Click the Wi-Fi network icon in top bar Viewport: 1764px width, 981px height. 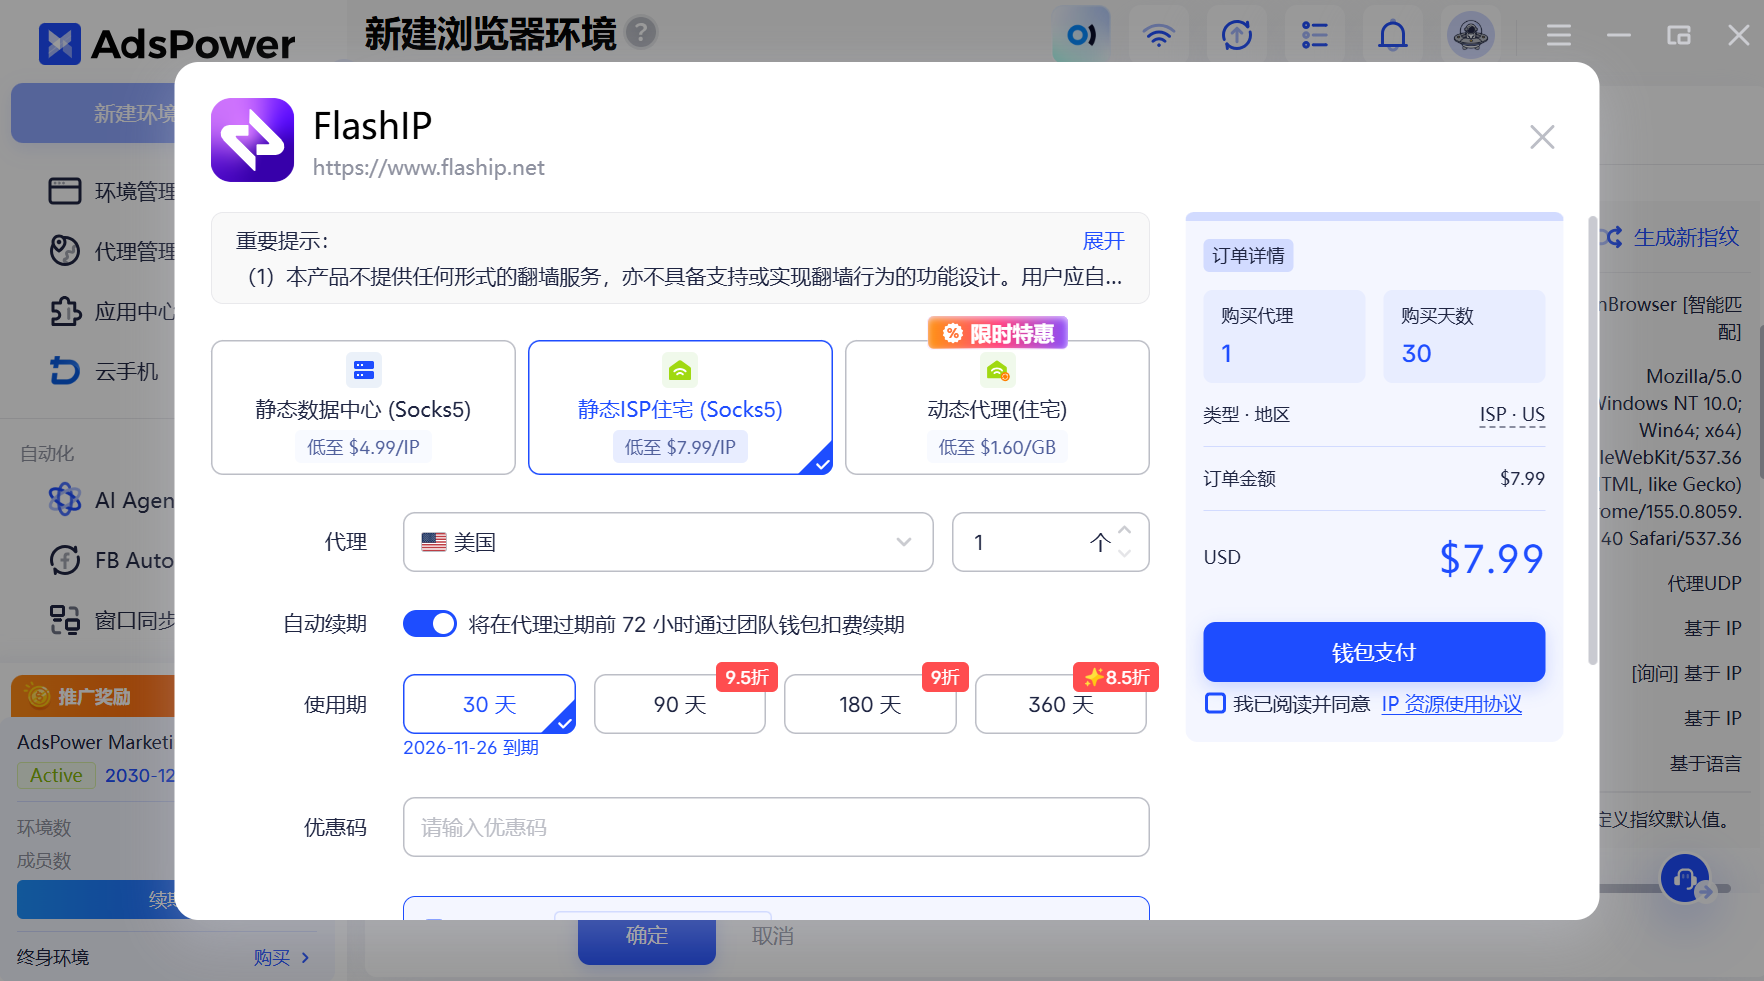coord(1158,36)
